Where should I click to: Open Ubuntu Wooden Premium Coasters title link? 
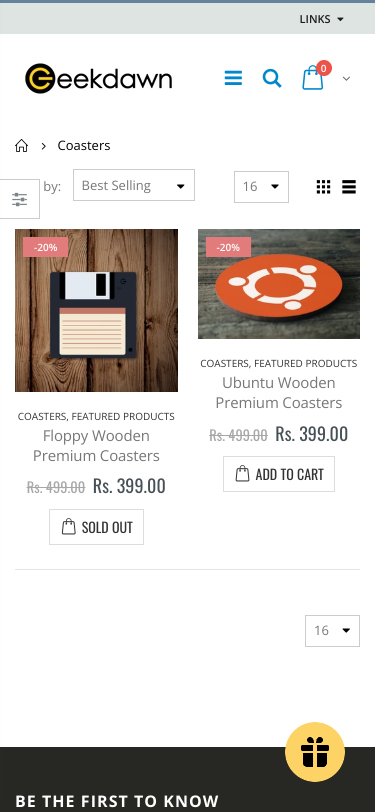(279, 393)
